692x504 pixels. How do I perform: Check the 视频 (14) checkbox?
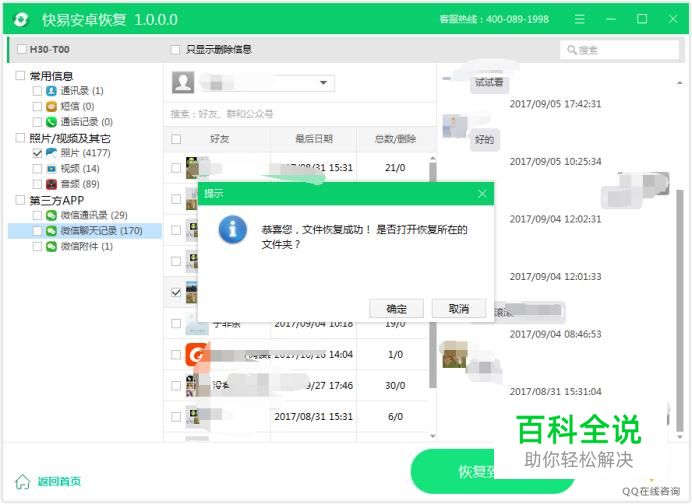tap(37, 169)
